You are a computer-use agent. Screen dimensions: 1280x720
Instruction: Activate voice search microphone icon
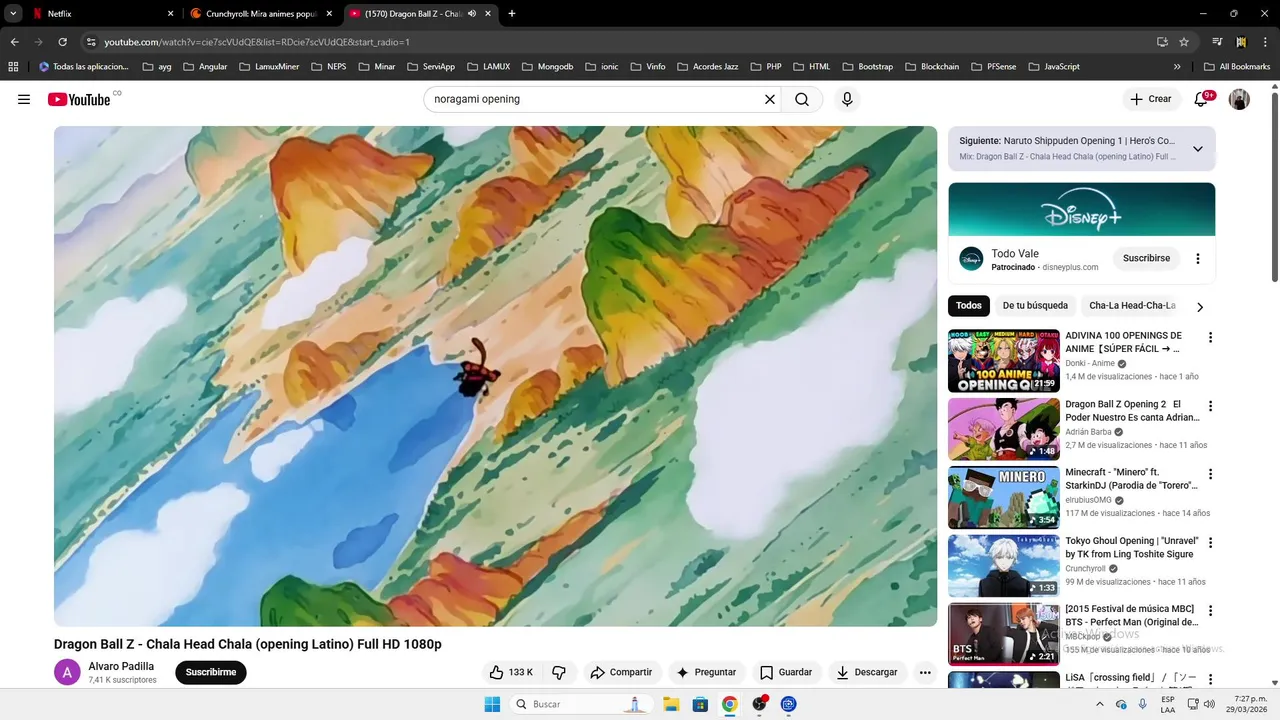[x=847, y=99]
